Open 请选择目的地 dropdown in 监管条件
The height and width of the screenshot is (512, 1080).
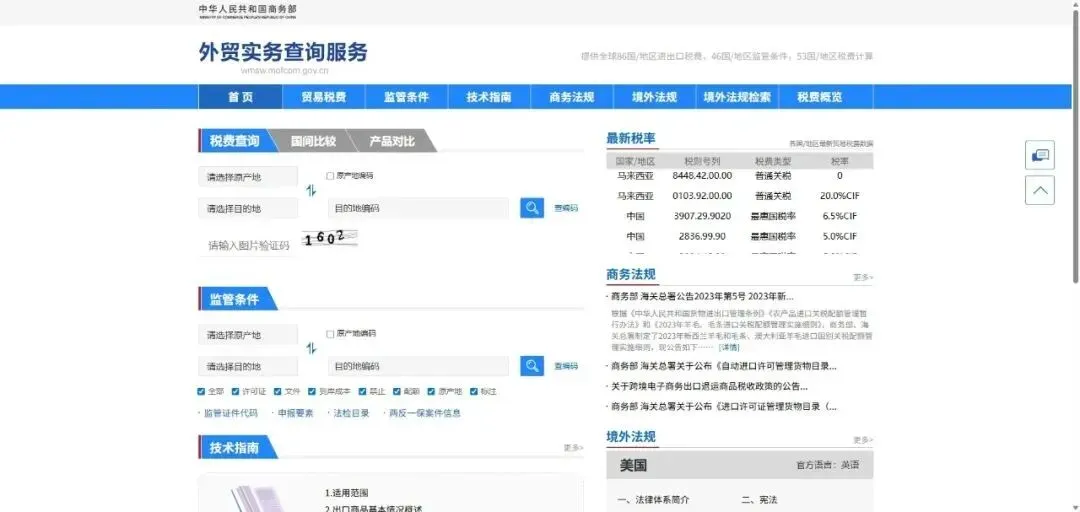(x=248, y=366)
